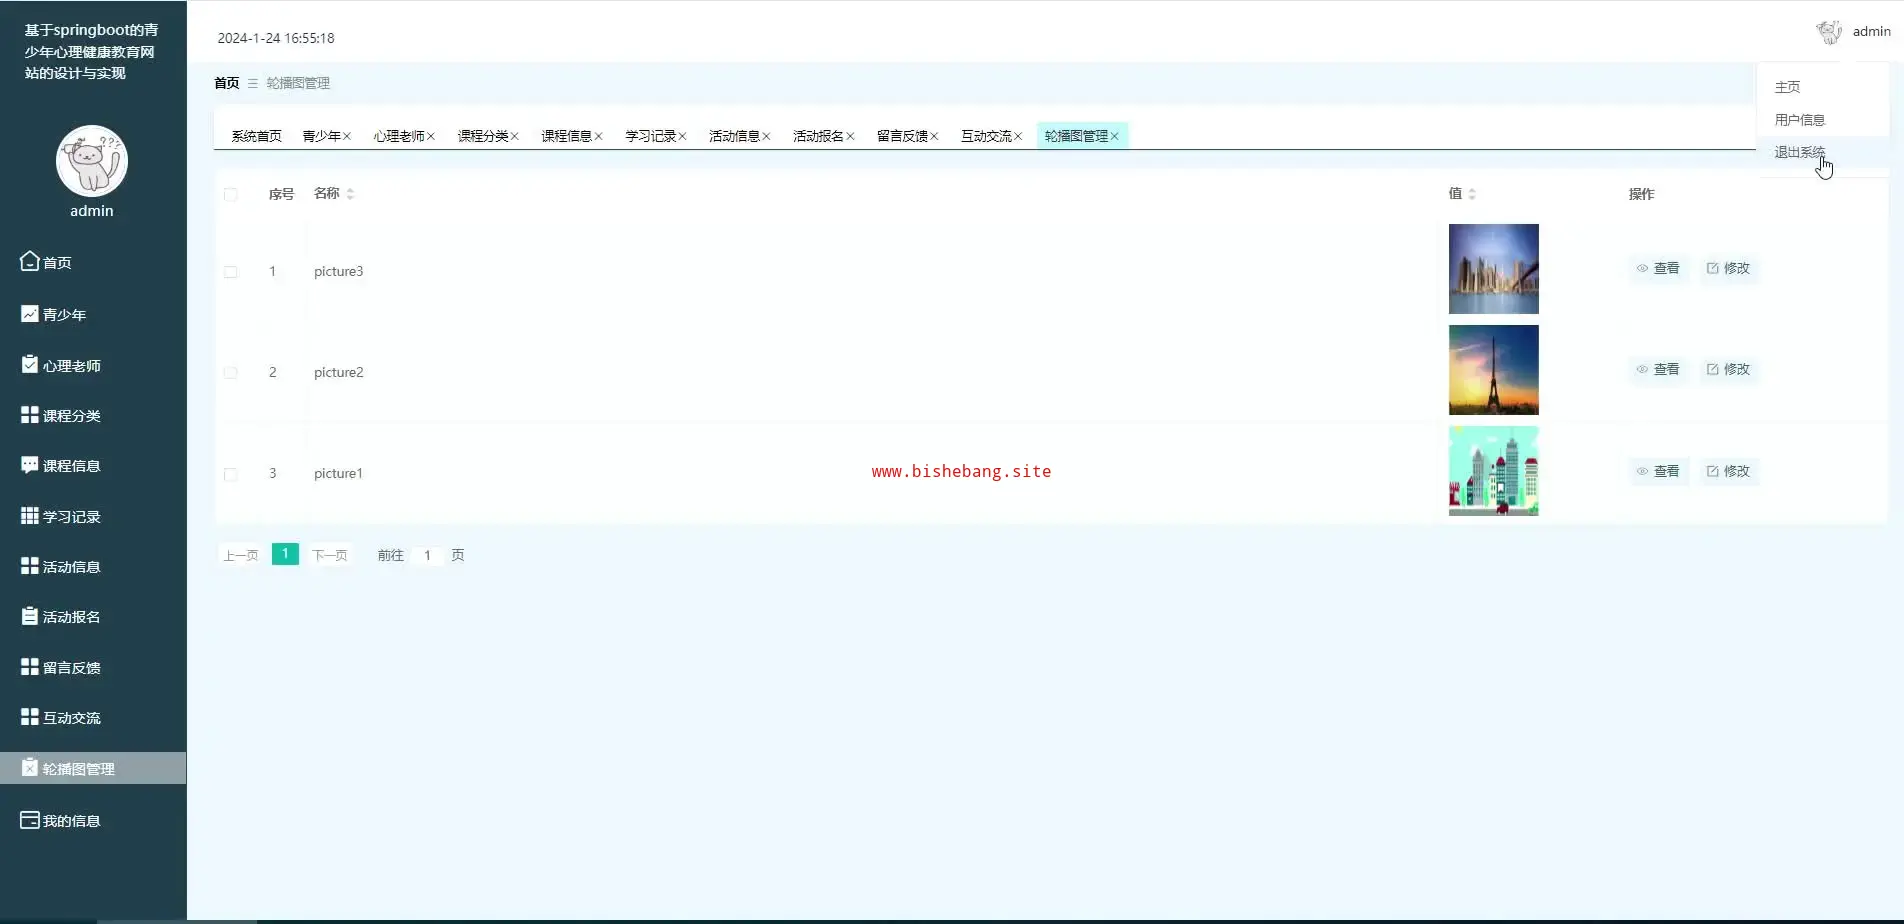Click the small avatar icon in top-right header
1904x924 pixels.
1829,32
